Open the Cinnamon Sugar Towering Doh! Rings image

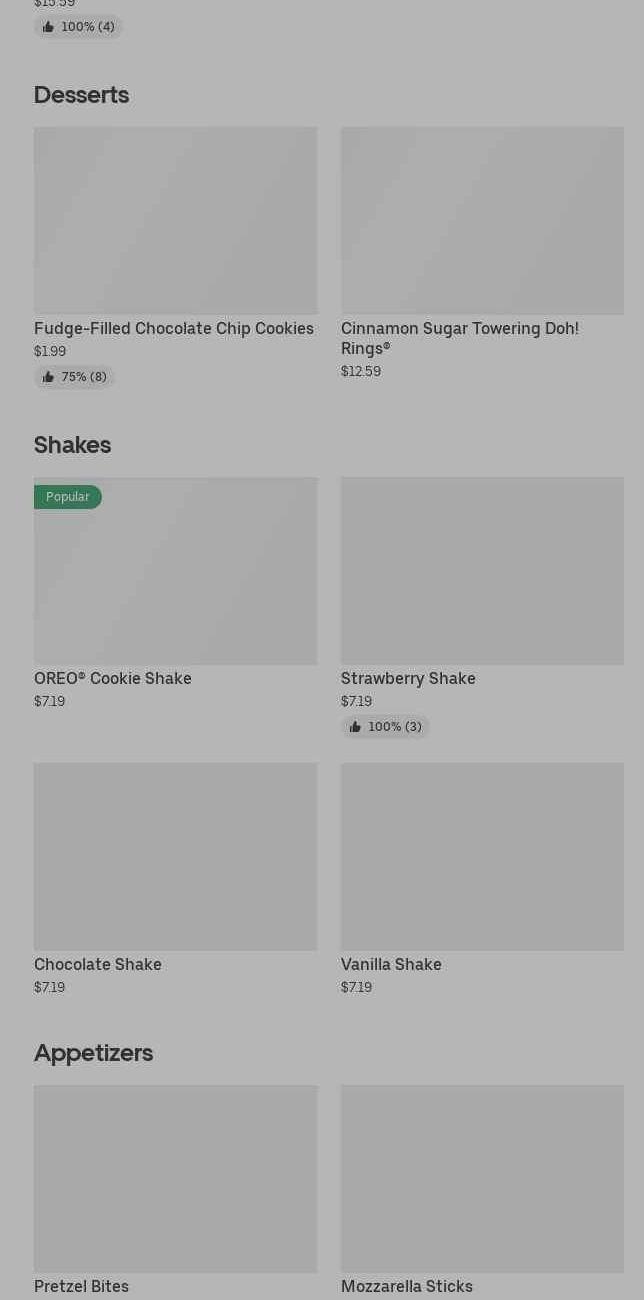coord(482,220)
